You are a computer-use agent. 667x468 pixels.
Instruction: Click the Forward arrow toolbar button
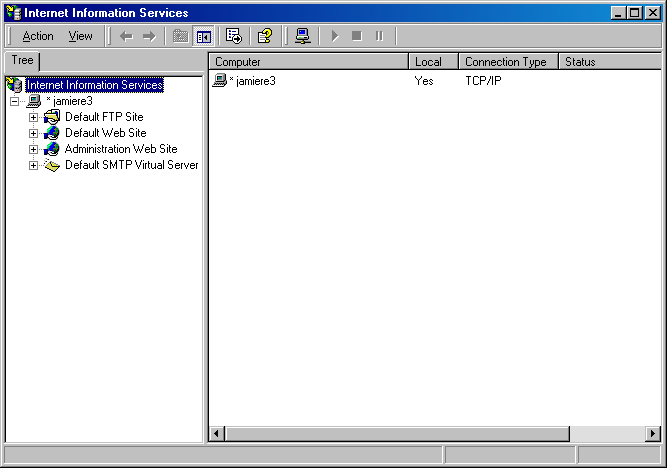click(x=149, y=37)
